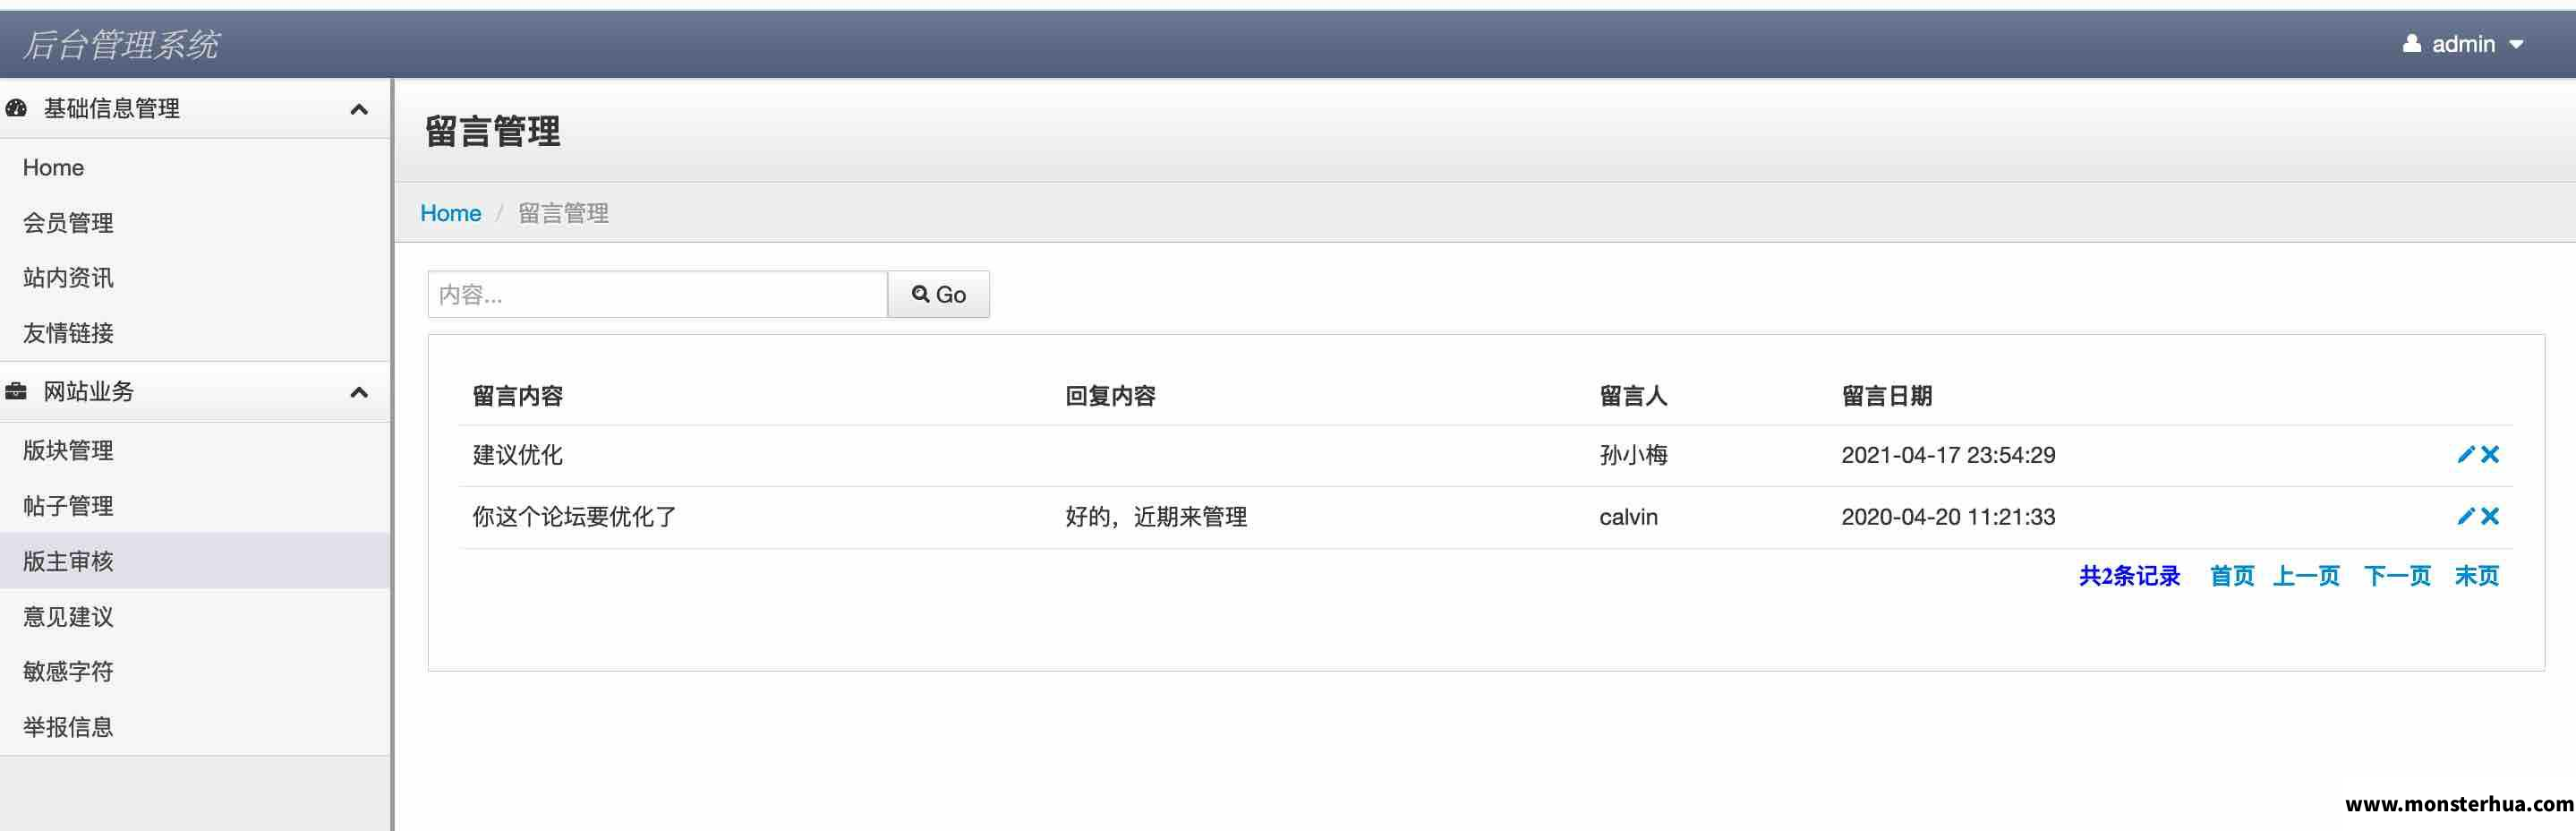Open 敏感字符 in the sidebar

(x=195, y=672)
